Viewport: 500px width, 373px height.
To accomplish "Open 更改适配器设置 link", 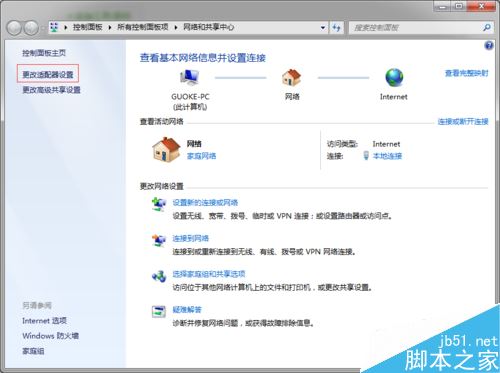I will pos(48,74).
